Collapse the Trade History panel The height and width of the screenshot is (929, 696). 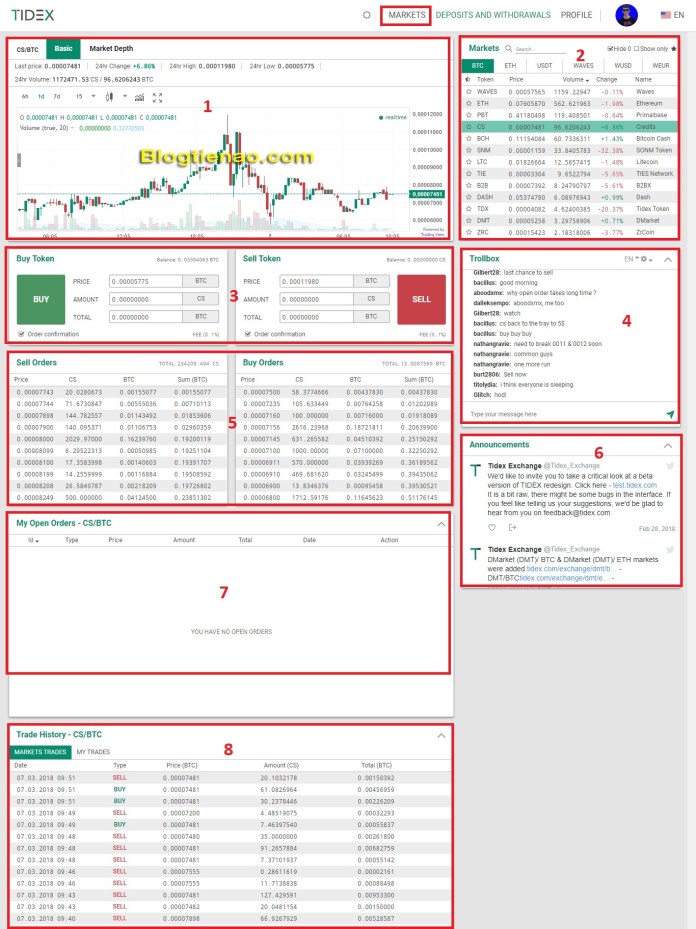coord(441,735)
